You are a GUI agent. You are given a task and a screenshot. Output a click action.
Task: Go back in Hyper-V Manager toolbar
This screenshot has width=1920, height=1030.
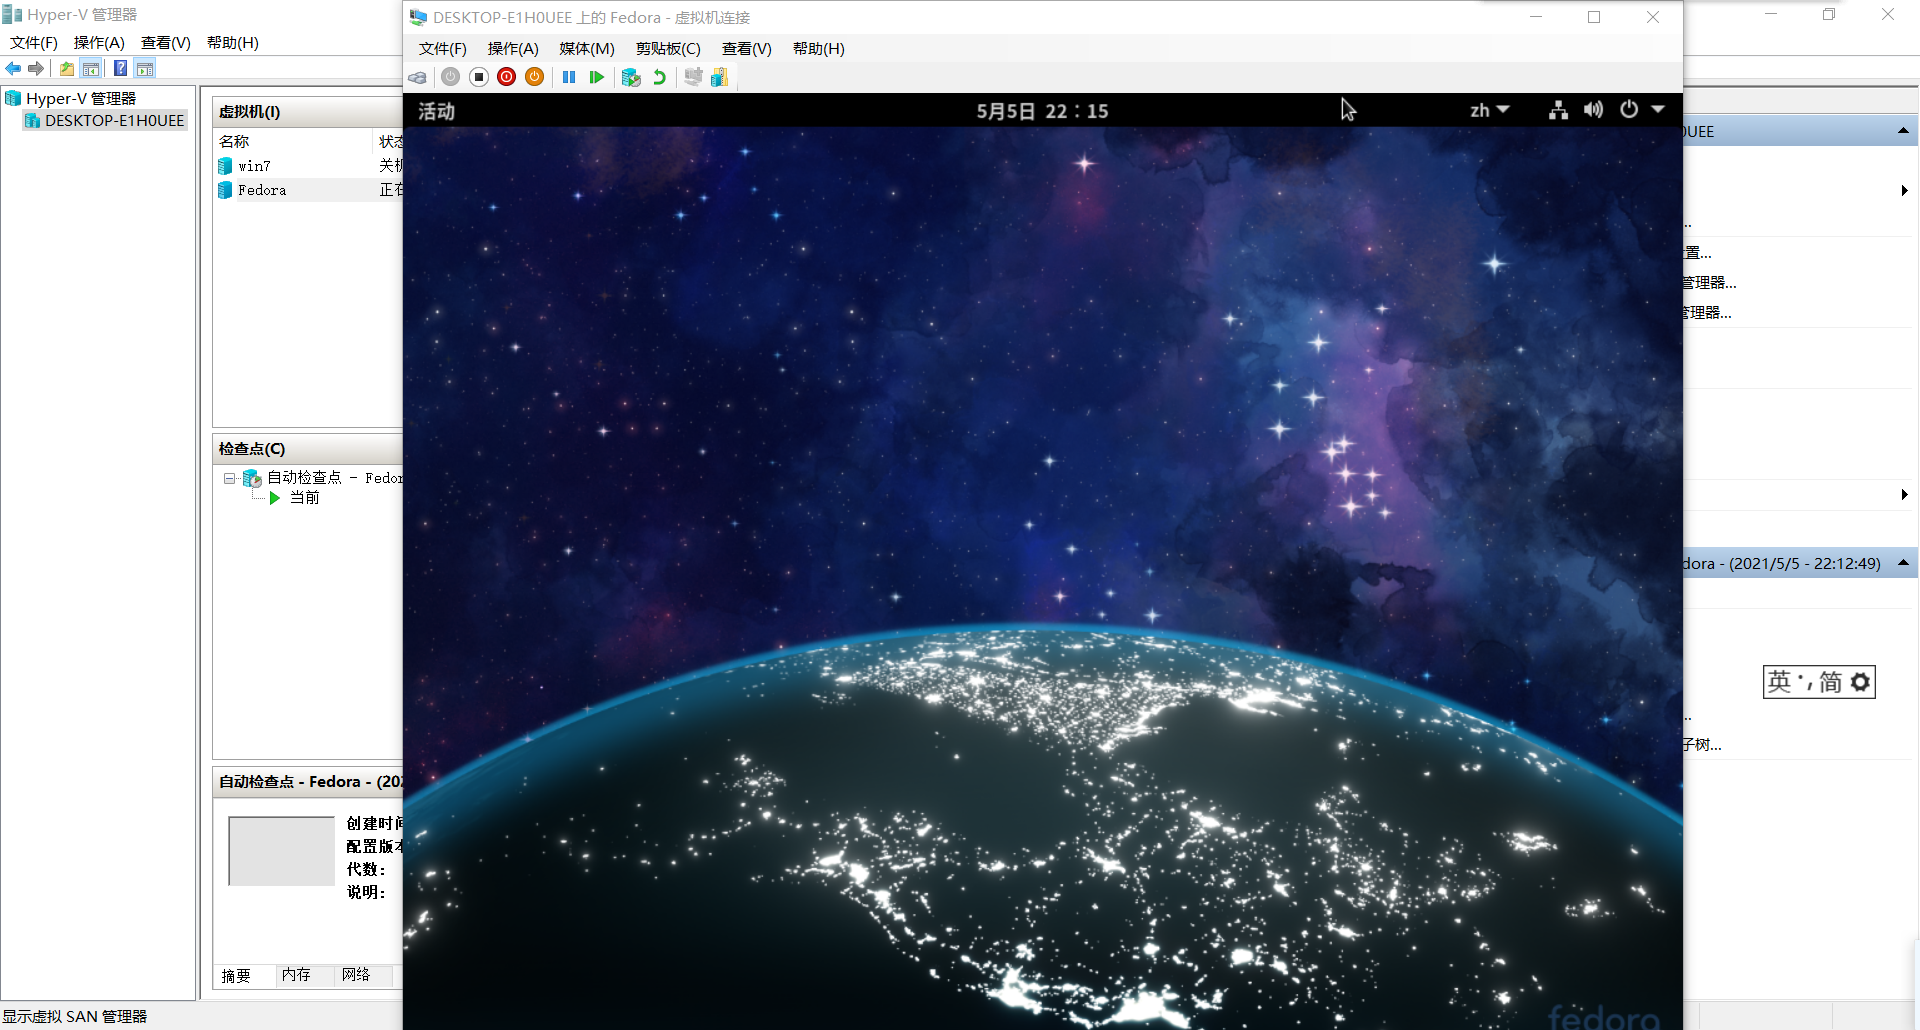pos(13,68)
